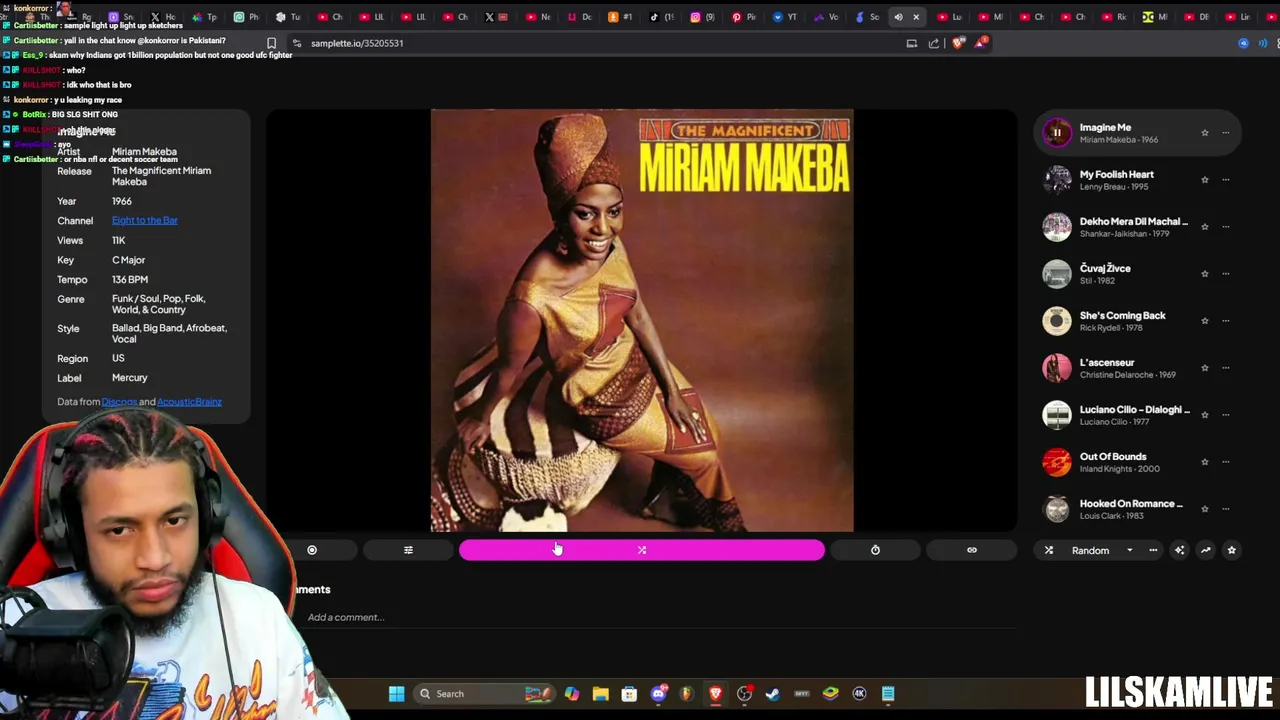
Task: Open the filter sliders button
Action: (408, 550)
